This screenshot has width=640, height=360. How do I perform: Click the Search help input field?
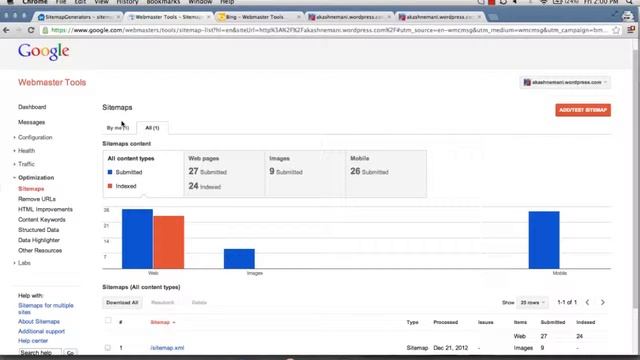(x=40, y=352)
